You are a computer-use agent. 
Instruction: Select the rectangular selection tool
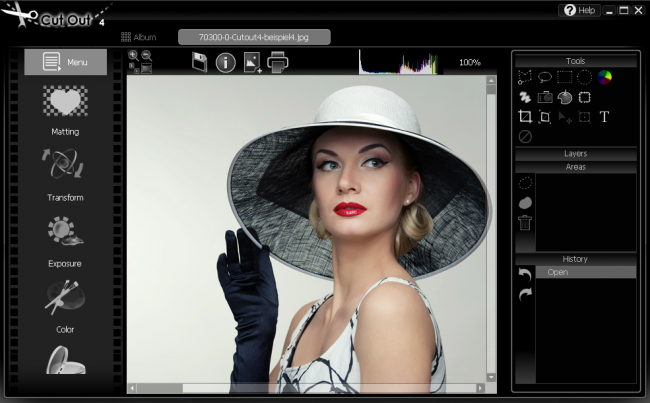564,77
